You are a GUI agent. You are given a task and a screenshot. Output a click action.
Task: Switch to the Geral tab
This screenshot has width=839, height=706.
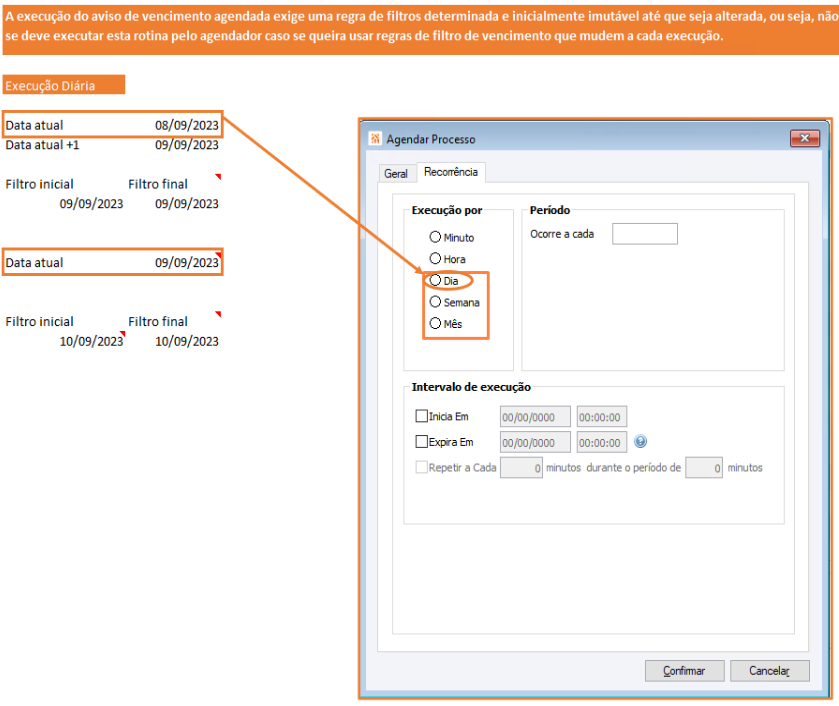(x=396, y=173)
